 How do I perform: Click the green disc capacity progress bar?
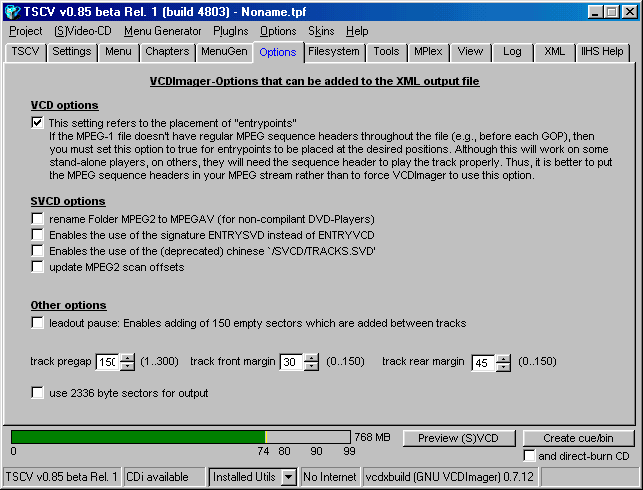pos(138,437)
